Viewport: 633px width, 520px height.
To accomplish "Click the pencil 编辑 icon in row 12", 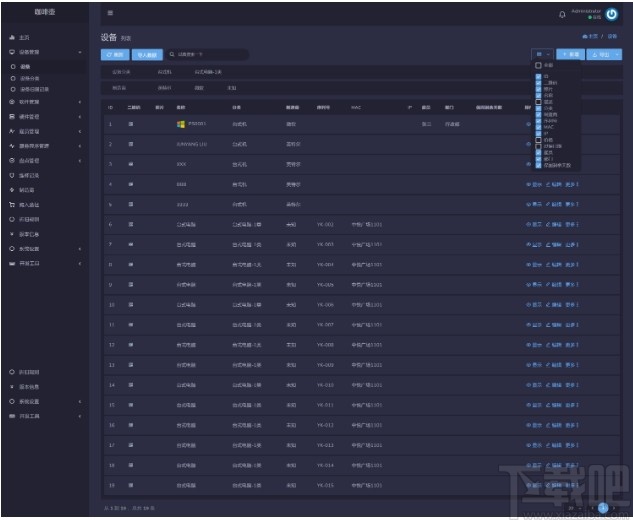I will [x=548, y=345].
